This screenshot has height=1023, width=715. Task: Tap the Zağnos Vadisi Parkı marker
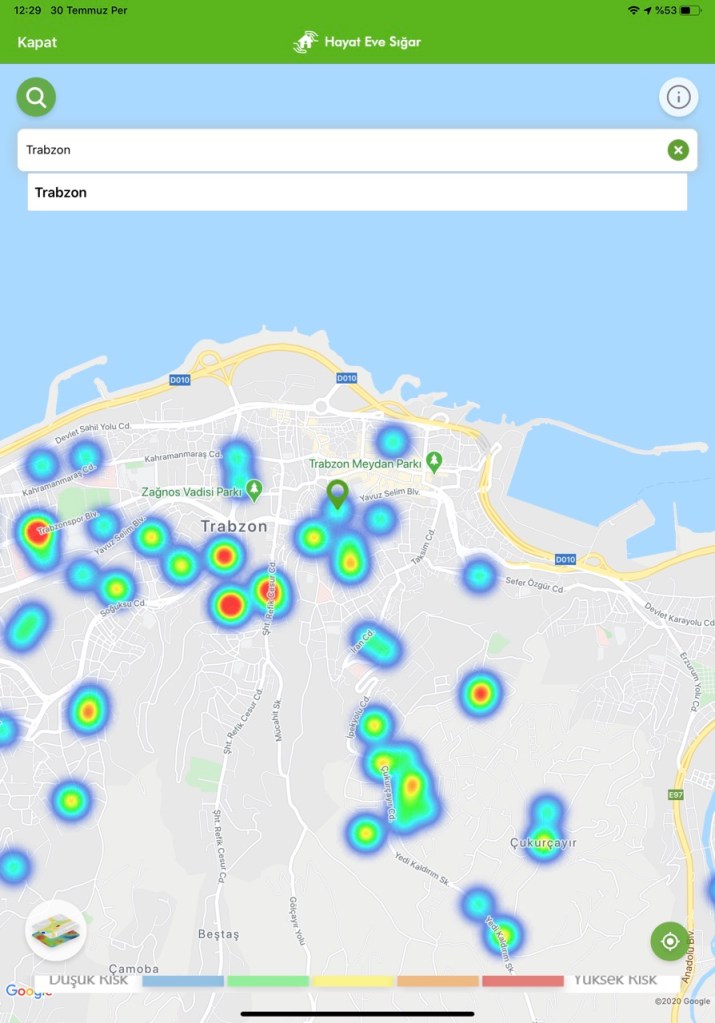click(x=254, y=489)
